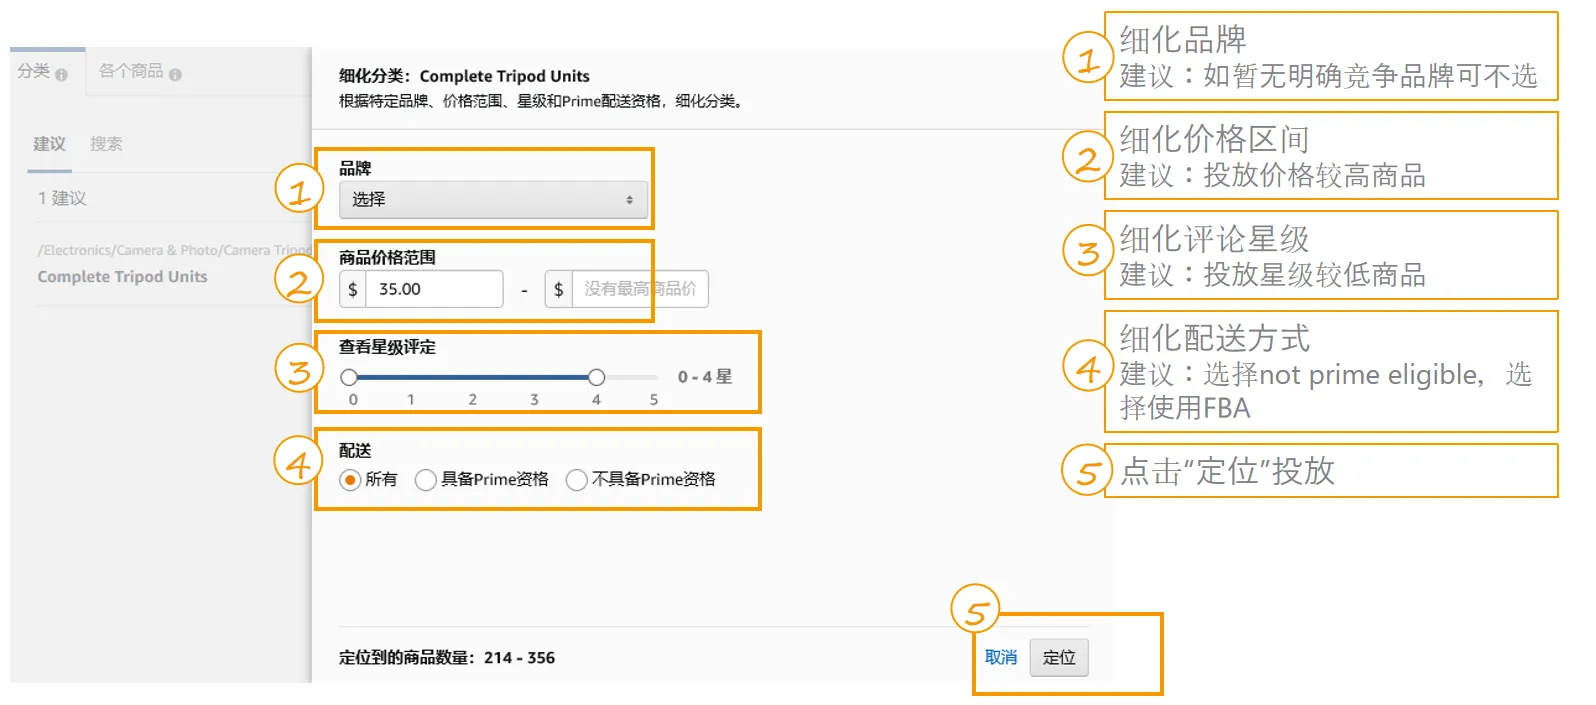Click the maximum price field 没有最高商品价
The image size is (1596, 705).
[x=639, y=289]
